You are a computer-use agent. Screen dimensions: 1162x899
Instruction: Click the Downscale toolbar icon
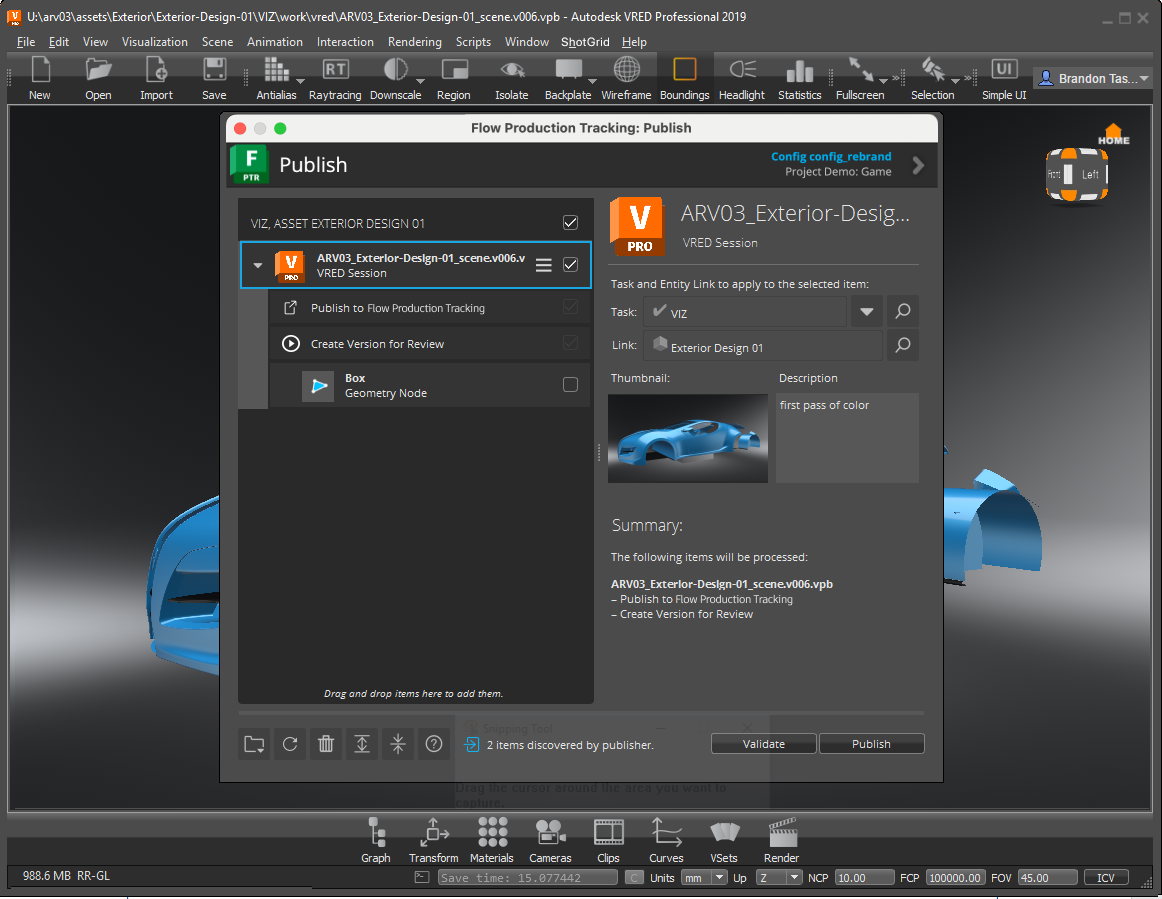395,78
